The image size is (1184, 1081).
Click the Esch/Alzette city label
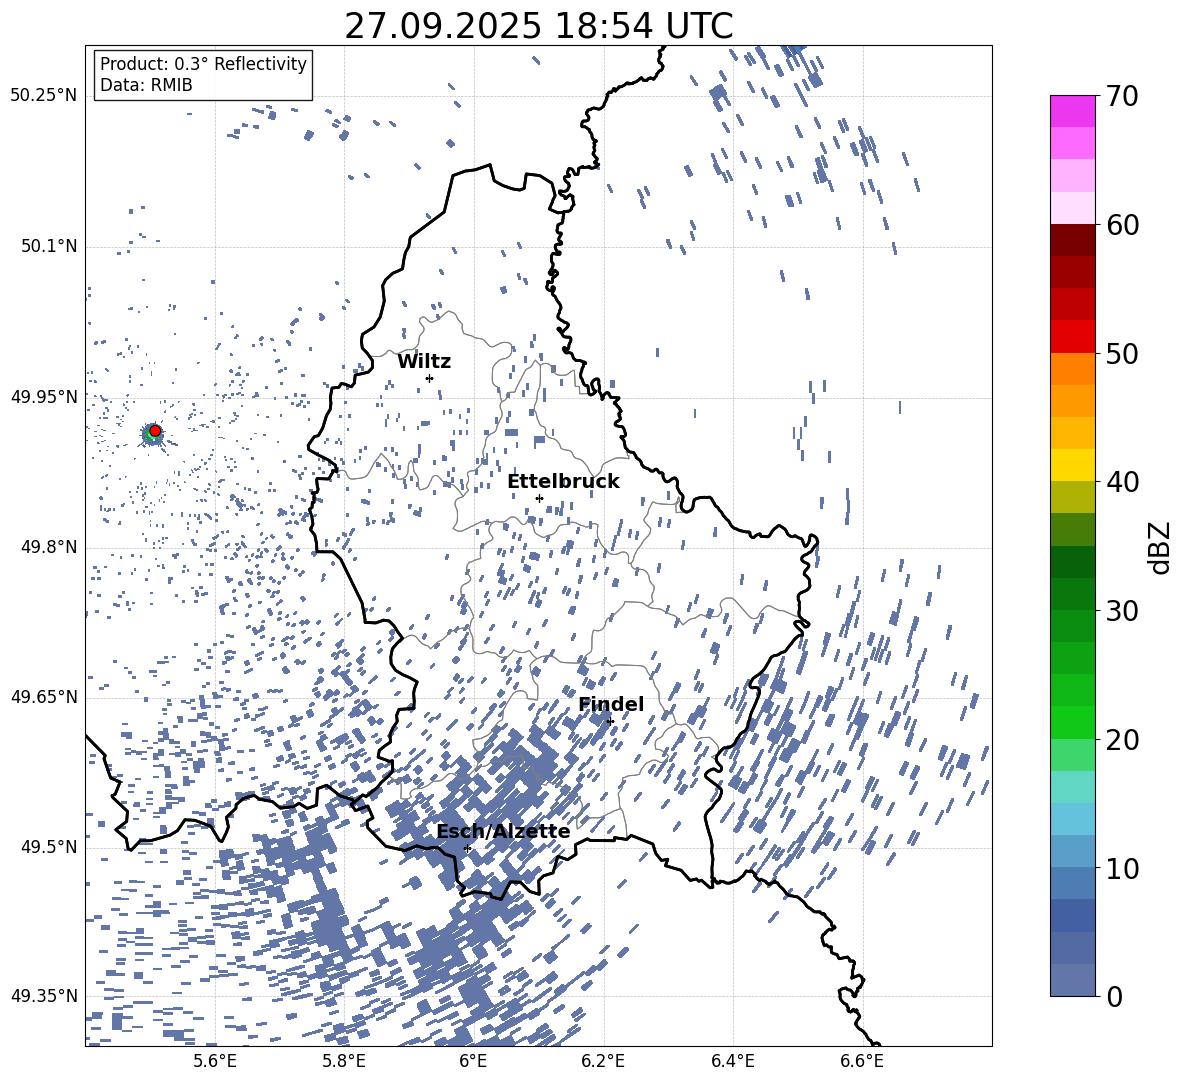(503, 832)
